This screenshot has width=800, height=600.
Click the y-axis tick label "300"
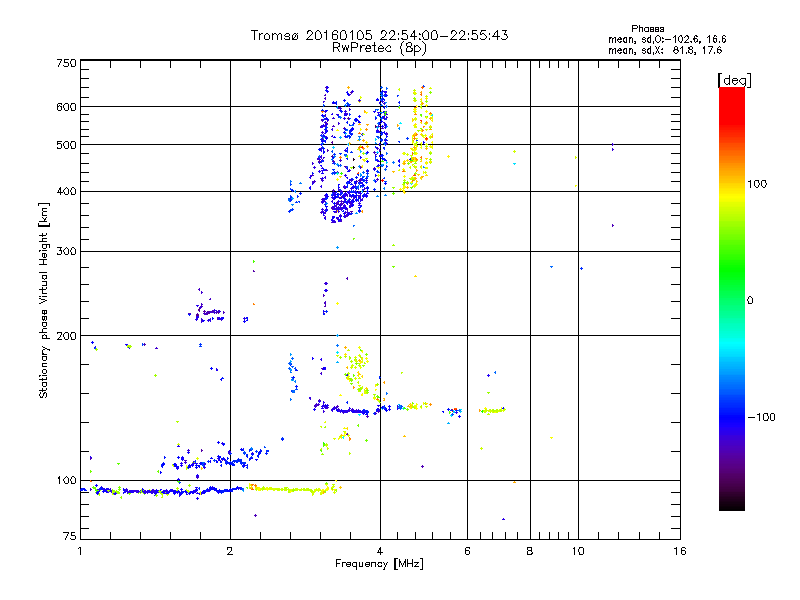click(x=66, y=251)
